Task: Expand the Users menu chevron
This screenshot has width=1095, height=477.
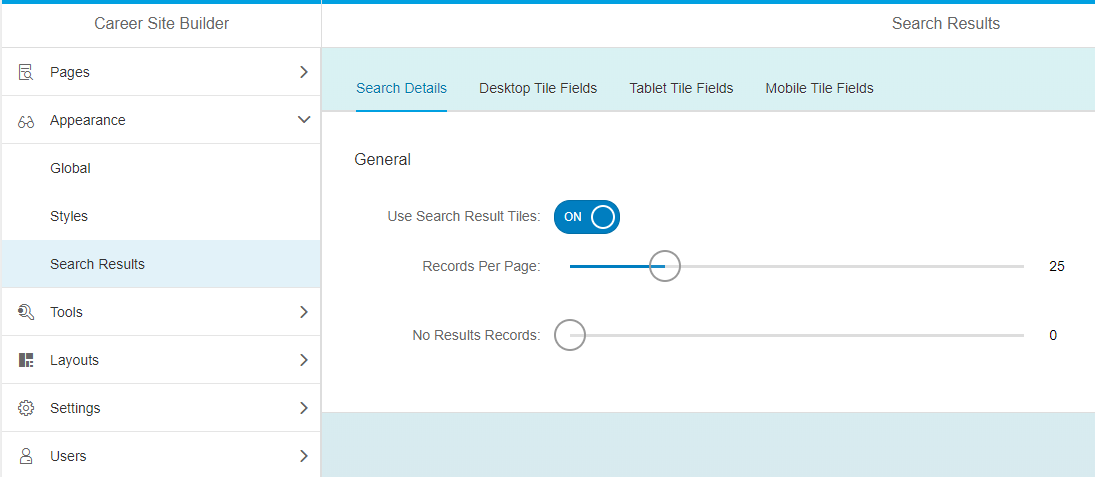Action: pos(304,456)
